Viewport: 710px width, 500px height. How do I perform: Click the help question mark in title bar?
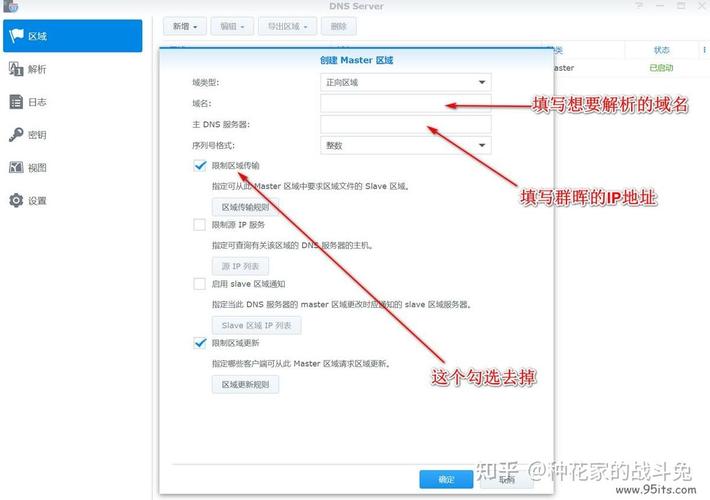pyautogui.click(x=639, y=5)
